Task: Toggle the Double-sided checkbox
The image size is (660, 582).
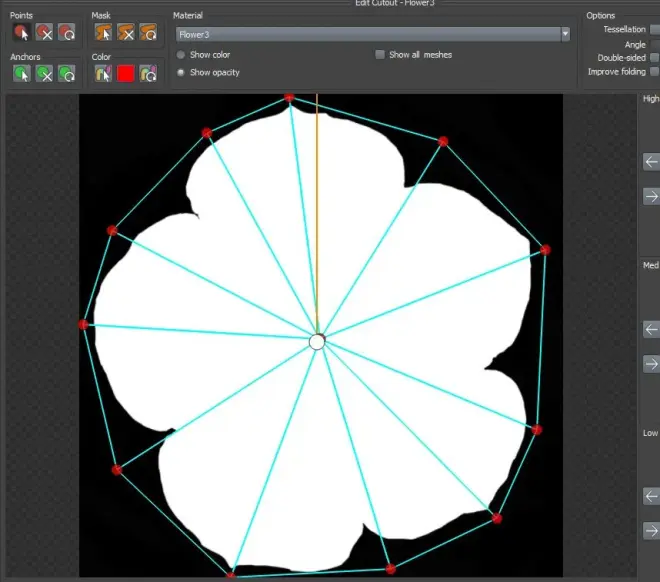Action: click(x=655, y=58)
